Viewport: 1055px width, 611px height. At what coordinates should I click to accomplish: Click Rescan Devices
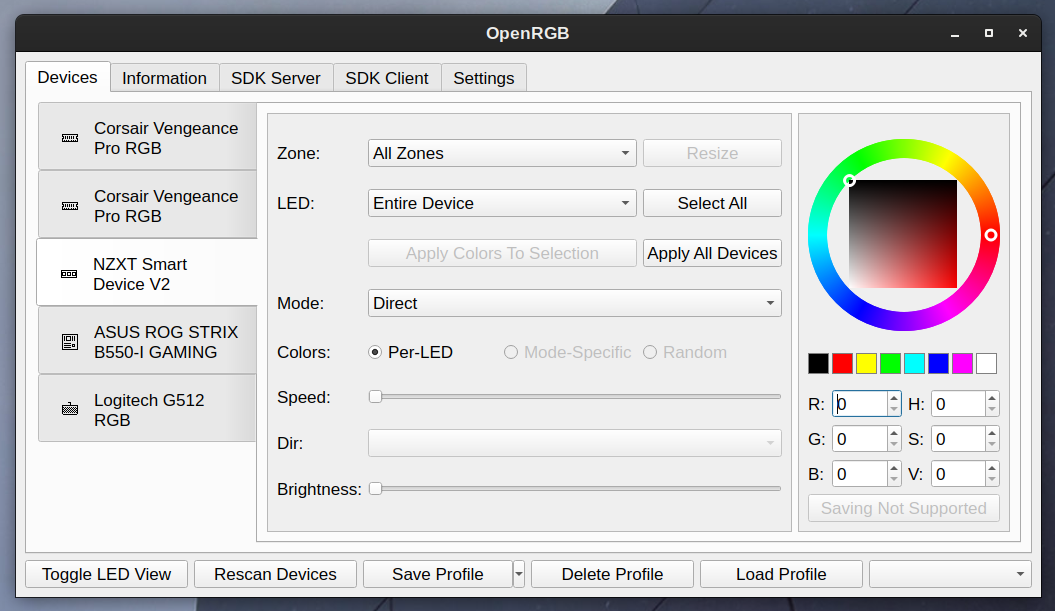[x=274, y=573]
